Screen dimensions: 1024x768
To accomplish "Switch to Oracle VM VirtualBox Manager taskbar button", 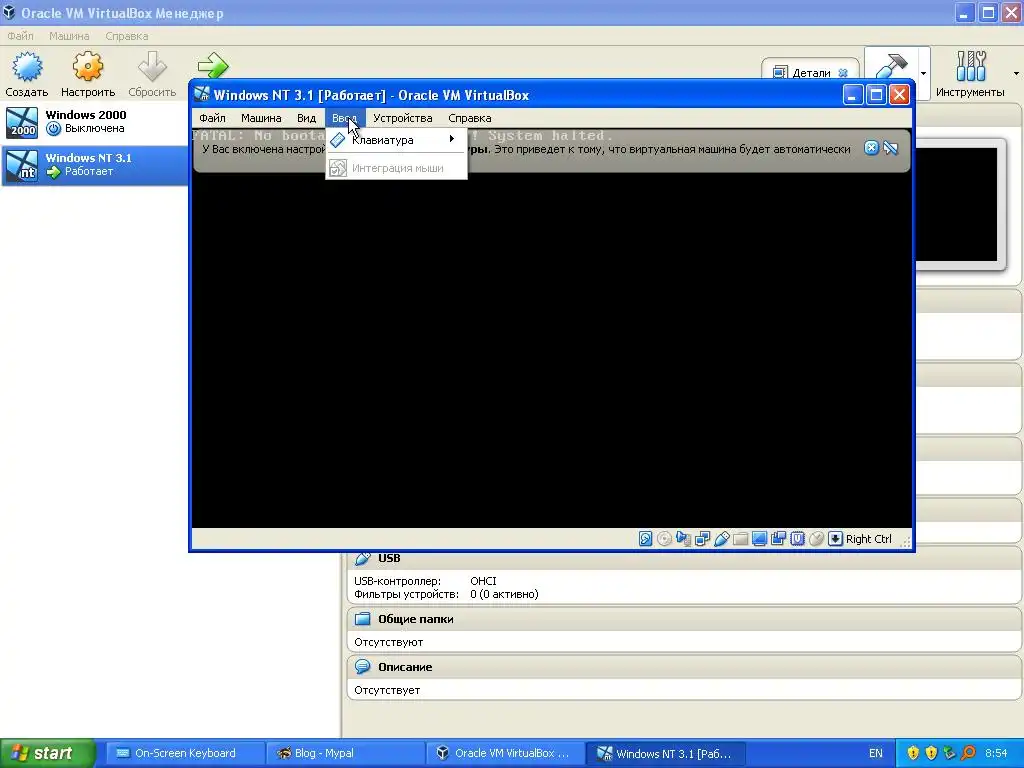I will 504,753.
